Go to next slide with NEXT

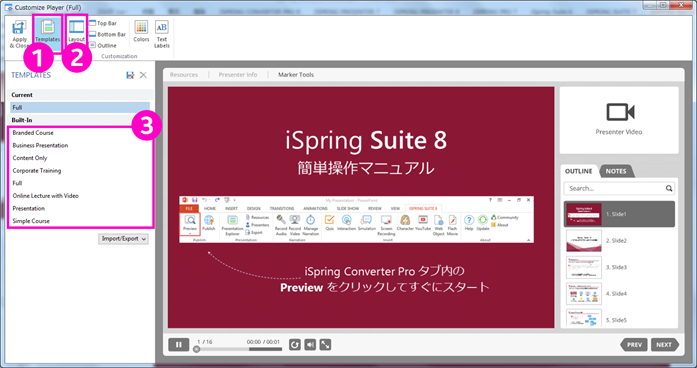tap(664, 344)
